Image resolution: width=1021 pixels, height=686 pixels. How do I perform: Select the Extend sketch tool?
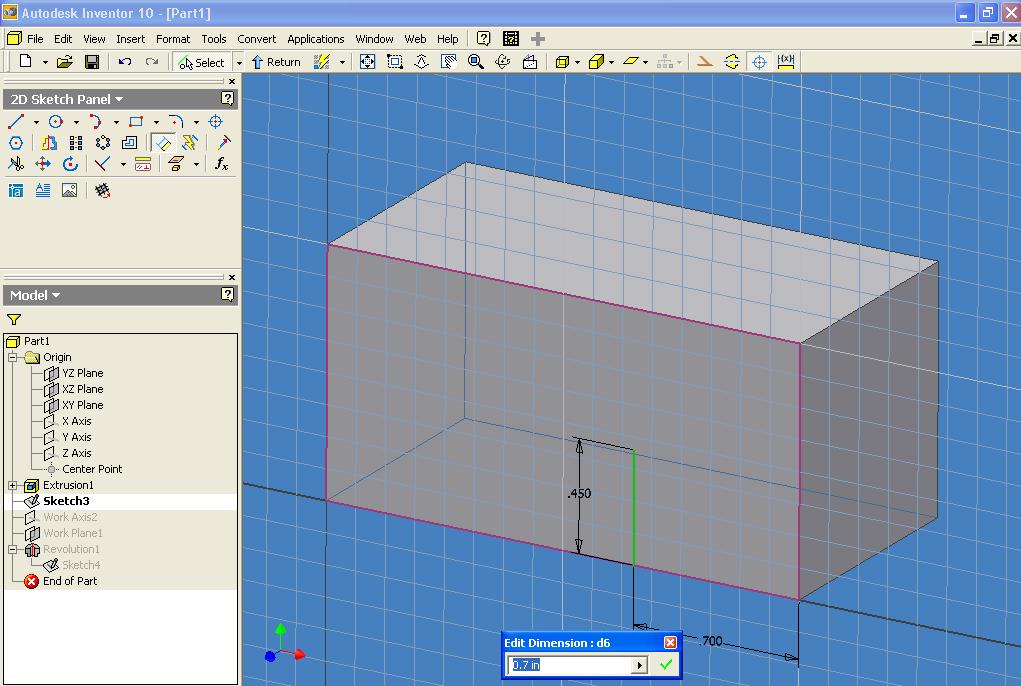coord(223,143)
